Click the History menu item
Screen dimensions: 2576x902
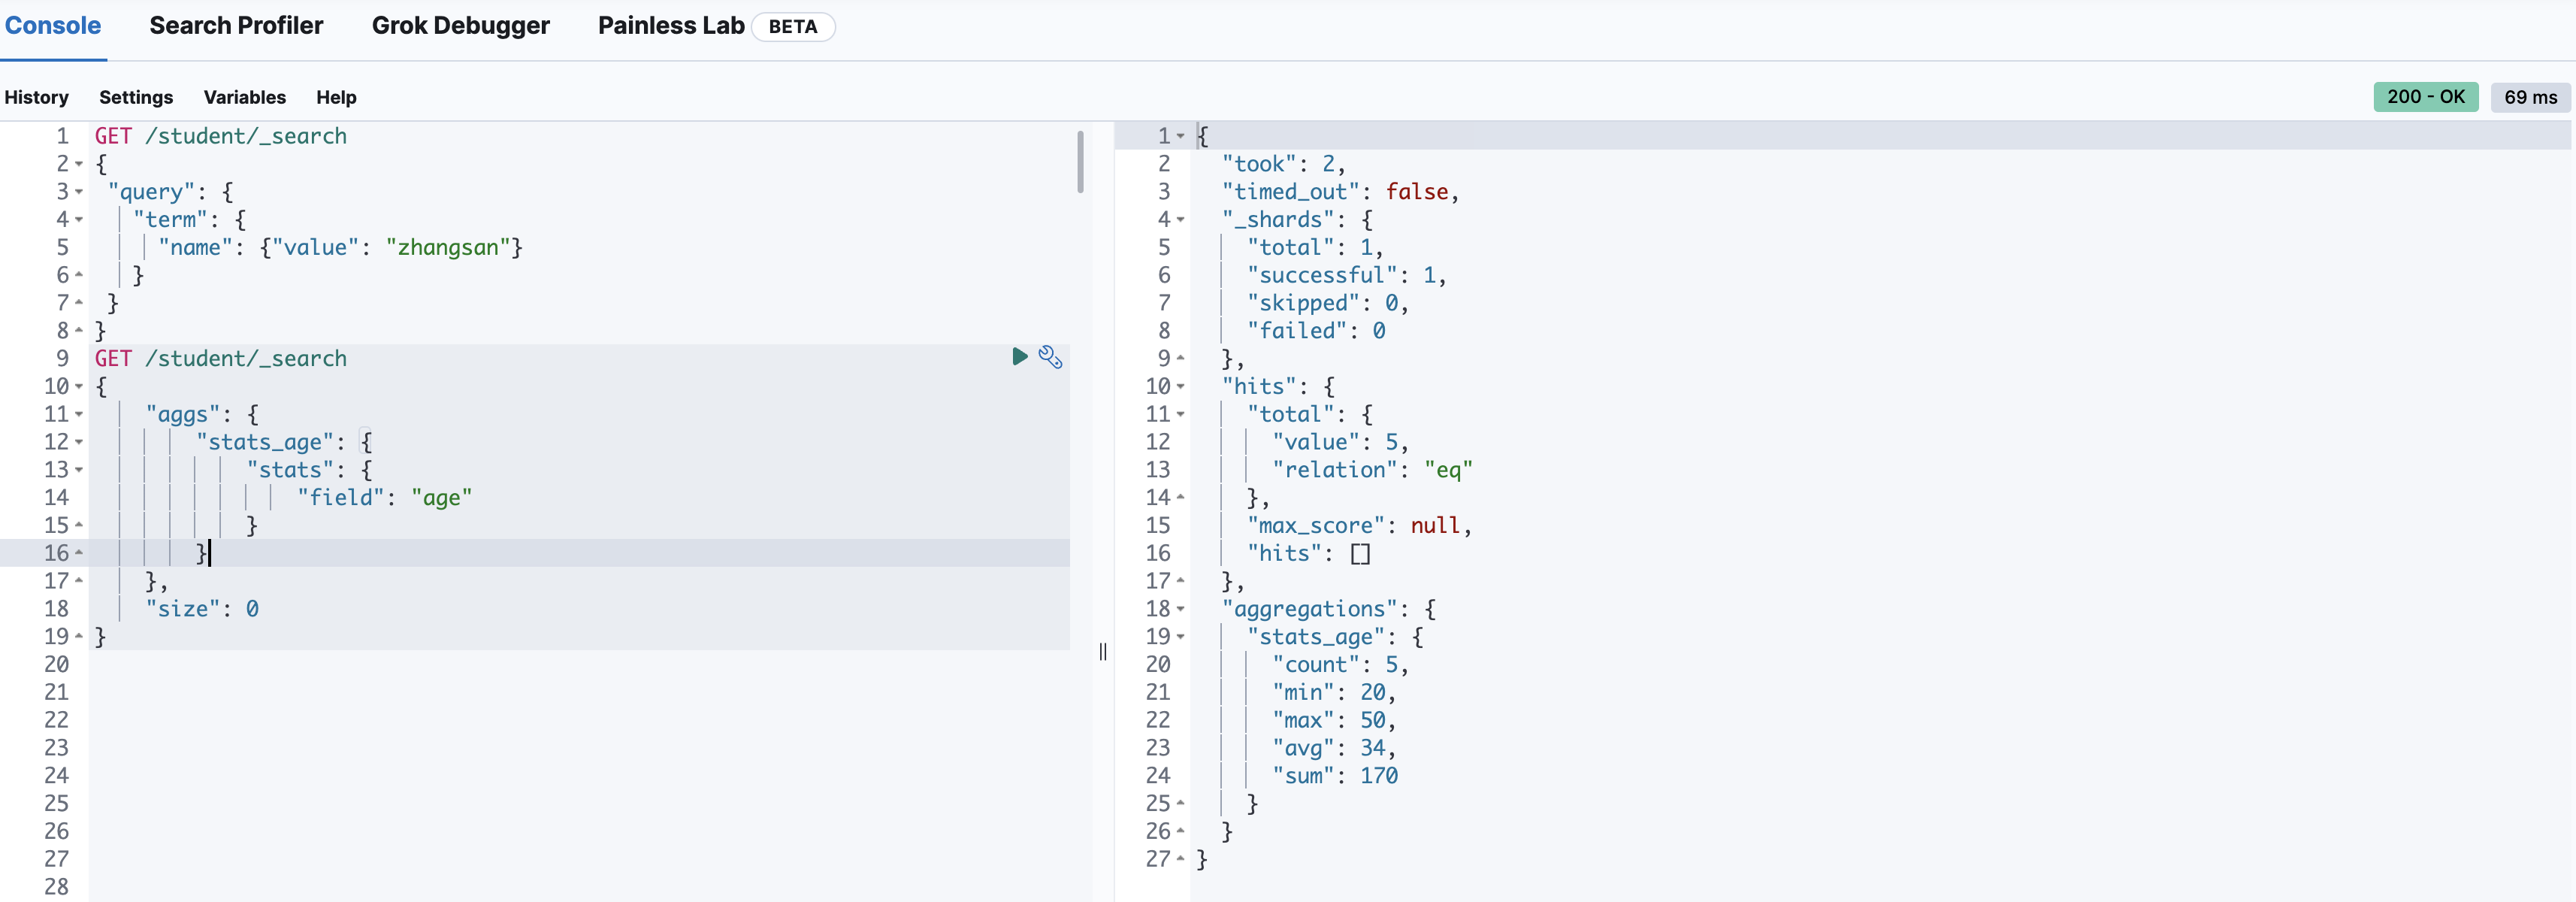click(x=36, y=95)
